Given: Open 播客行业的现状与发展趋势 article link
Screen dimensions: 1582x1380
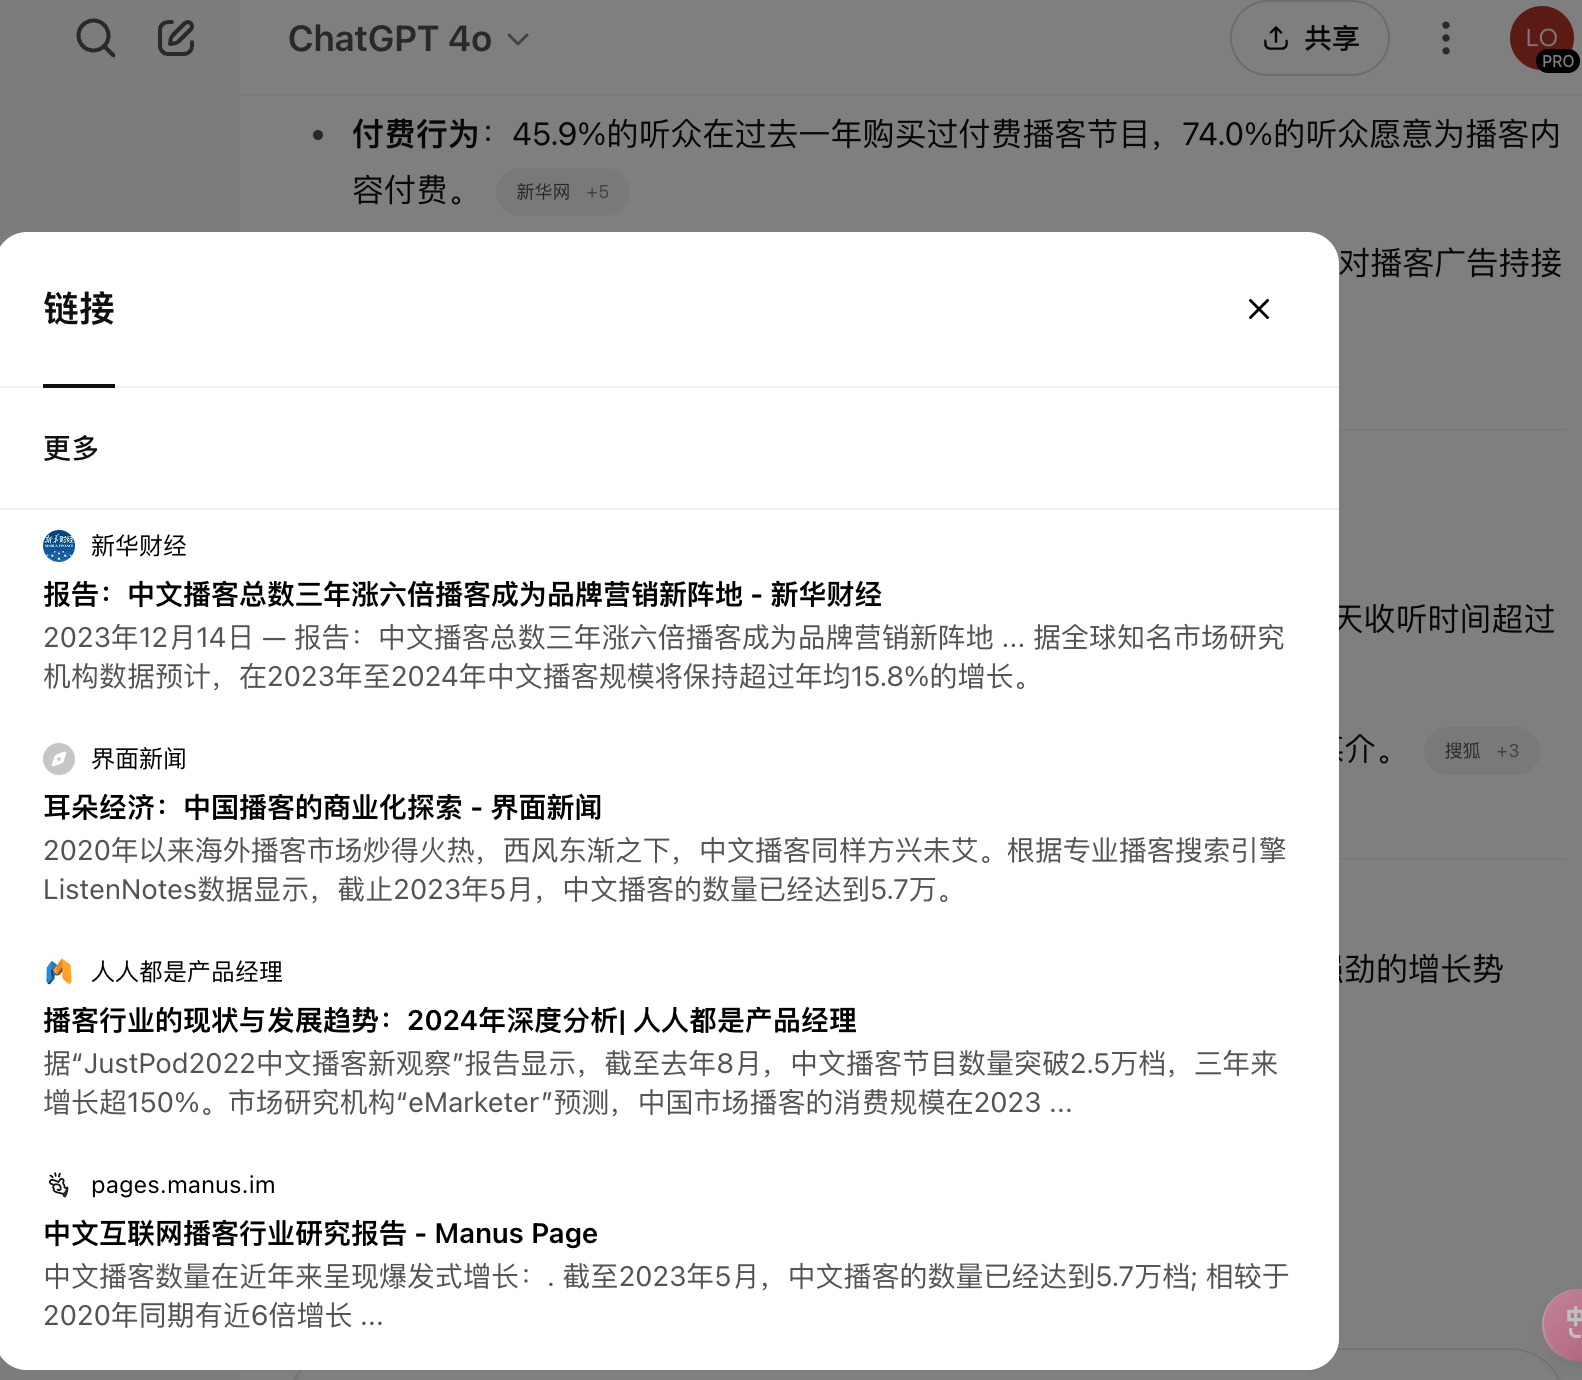Looking at the screenshot, I should click(449, 1021).
